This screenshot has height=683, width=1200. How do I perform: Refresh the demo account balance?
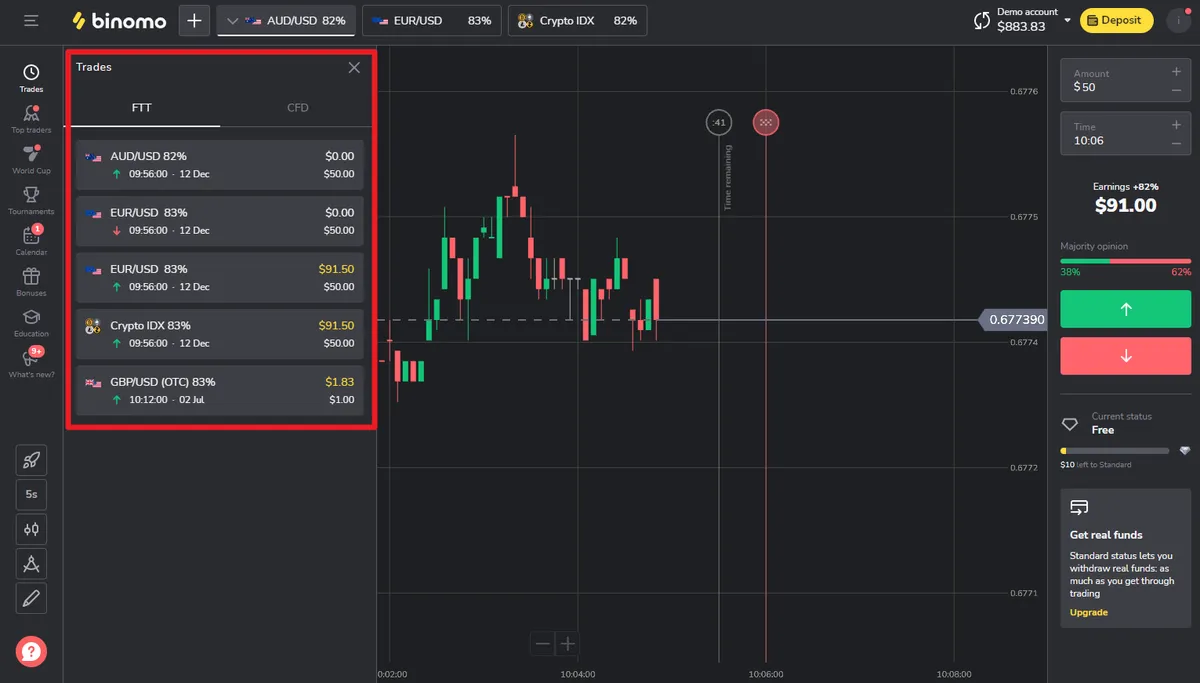(x=982, y=20)
